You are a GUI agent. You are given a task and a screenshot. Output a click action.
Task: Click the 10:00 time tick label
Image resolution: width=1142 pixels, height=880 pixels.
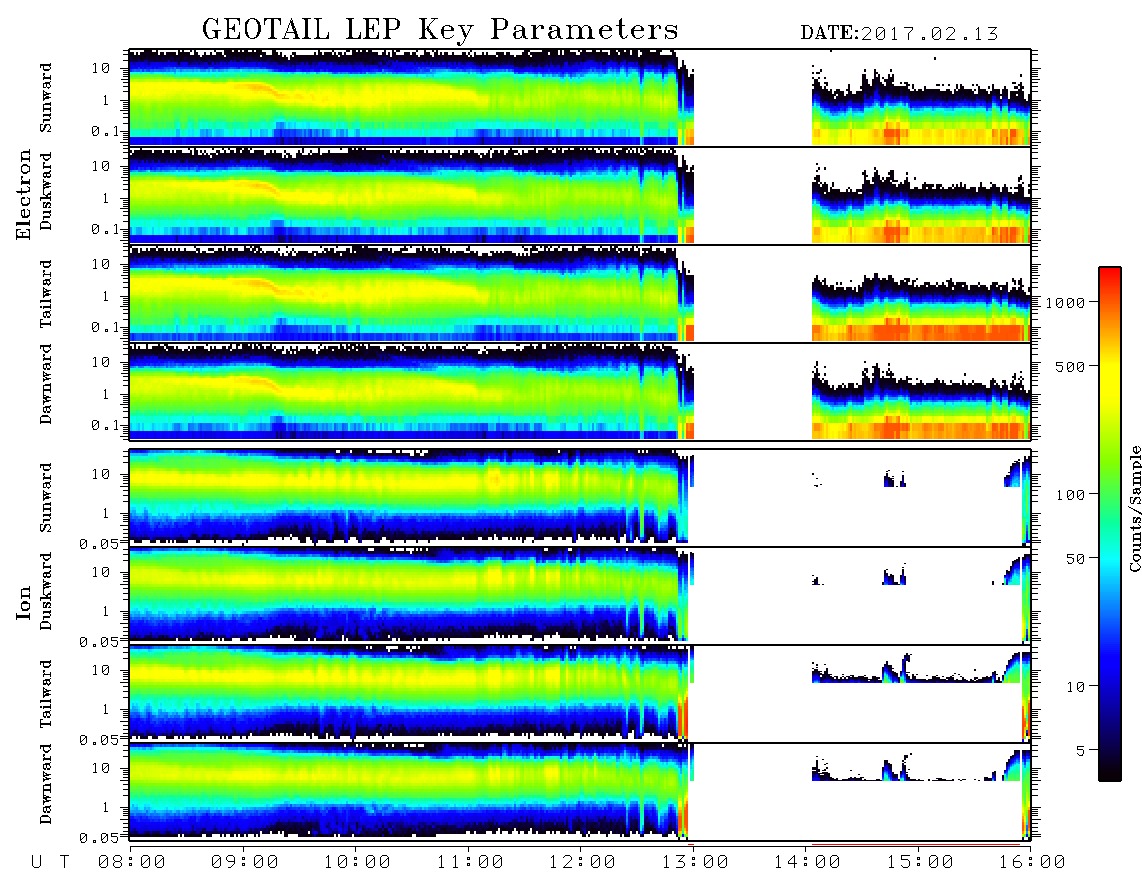(x=357, y=862)
